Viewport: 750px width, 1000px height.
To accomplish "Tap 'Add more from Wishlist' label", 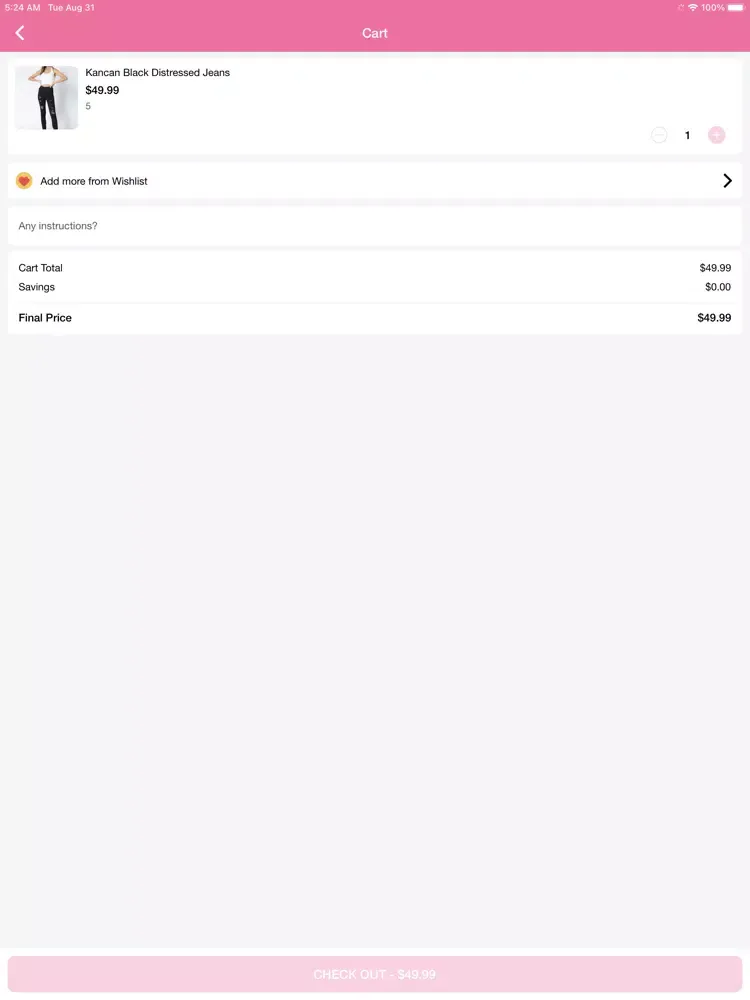I will [94, 181].
